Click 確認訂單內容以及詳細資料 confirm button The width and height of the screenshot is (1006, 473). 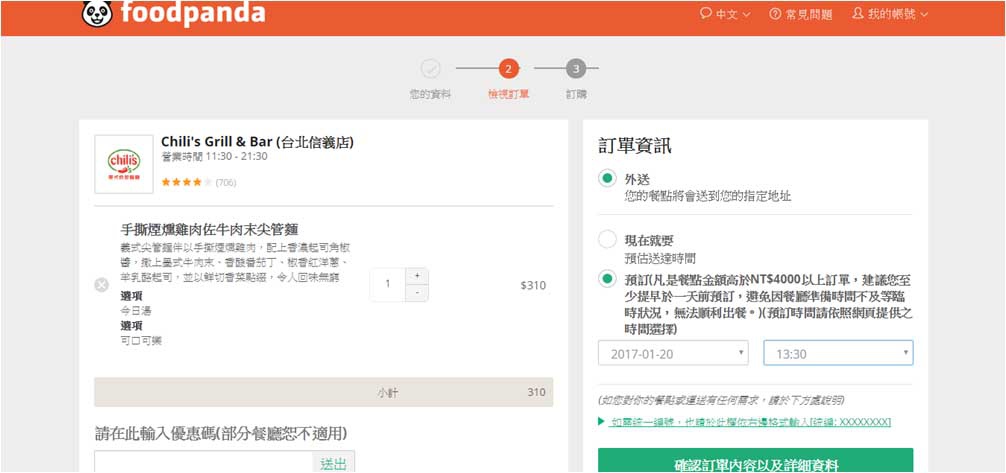(x=756, y=462)
